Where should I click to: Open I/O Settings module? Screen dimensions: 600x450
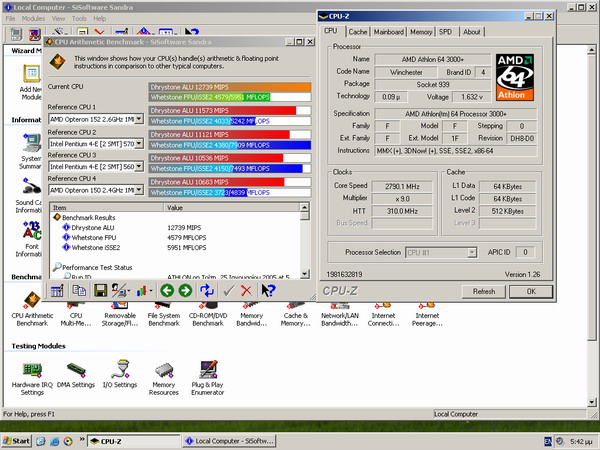coord(120,374)
